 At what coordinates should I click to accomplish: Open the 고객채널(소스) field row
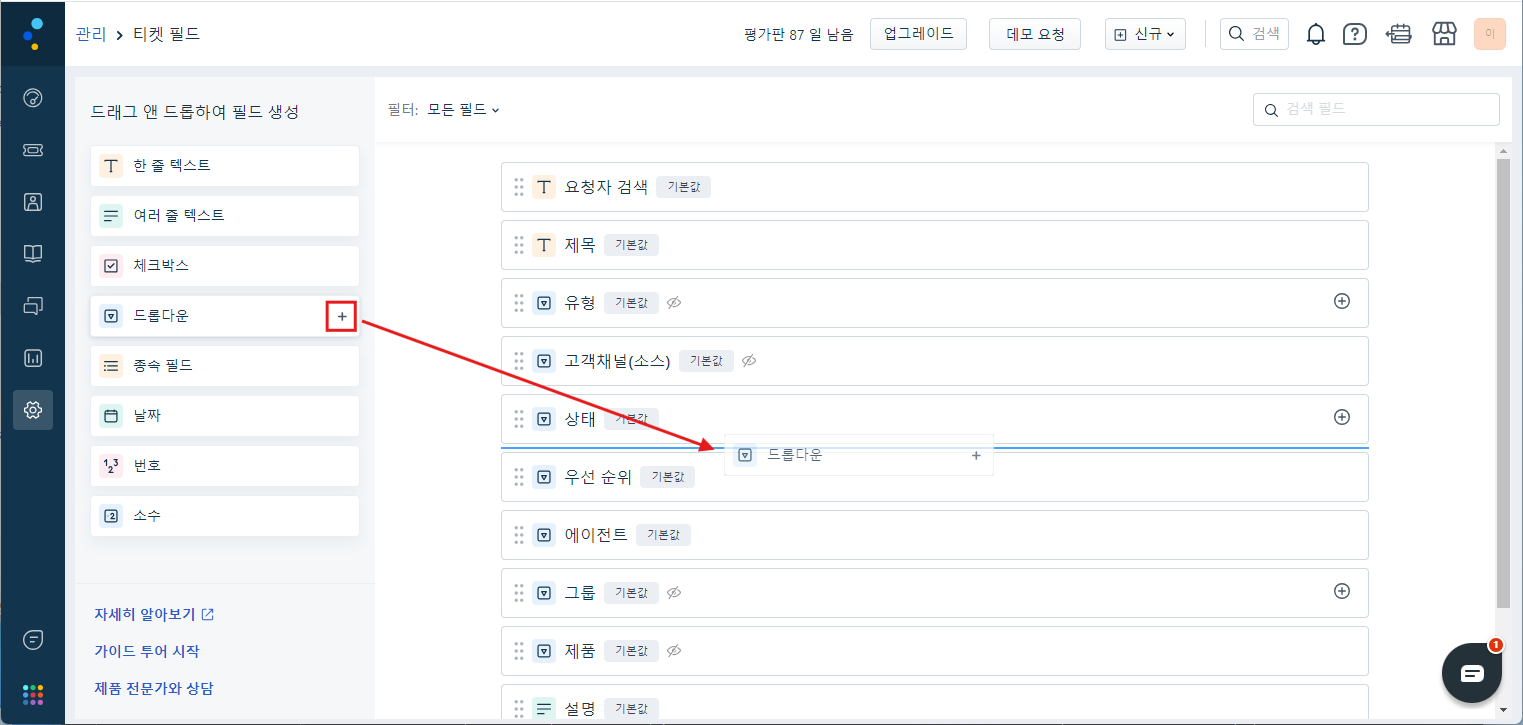934,361
